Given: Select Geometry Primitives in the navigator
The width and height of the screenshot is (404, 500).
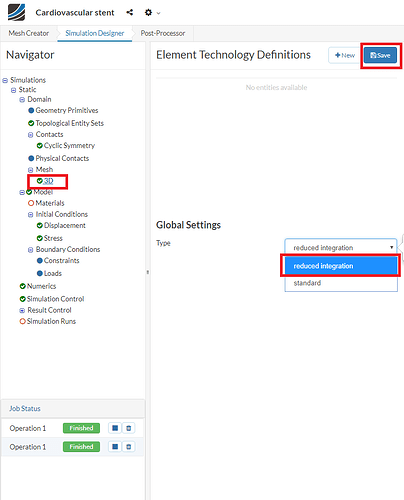Looking at the screenshot, I should point(67,110).
